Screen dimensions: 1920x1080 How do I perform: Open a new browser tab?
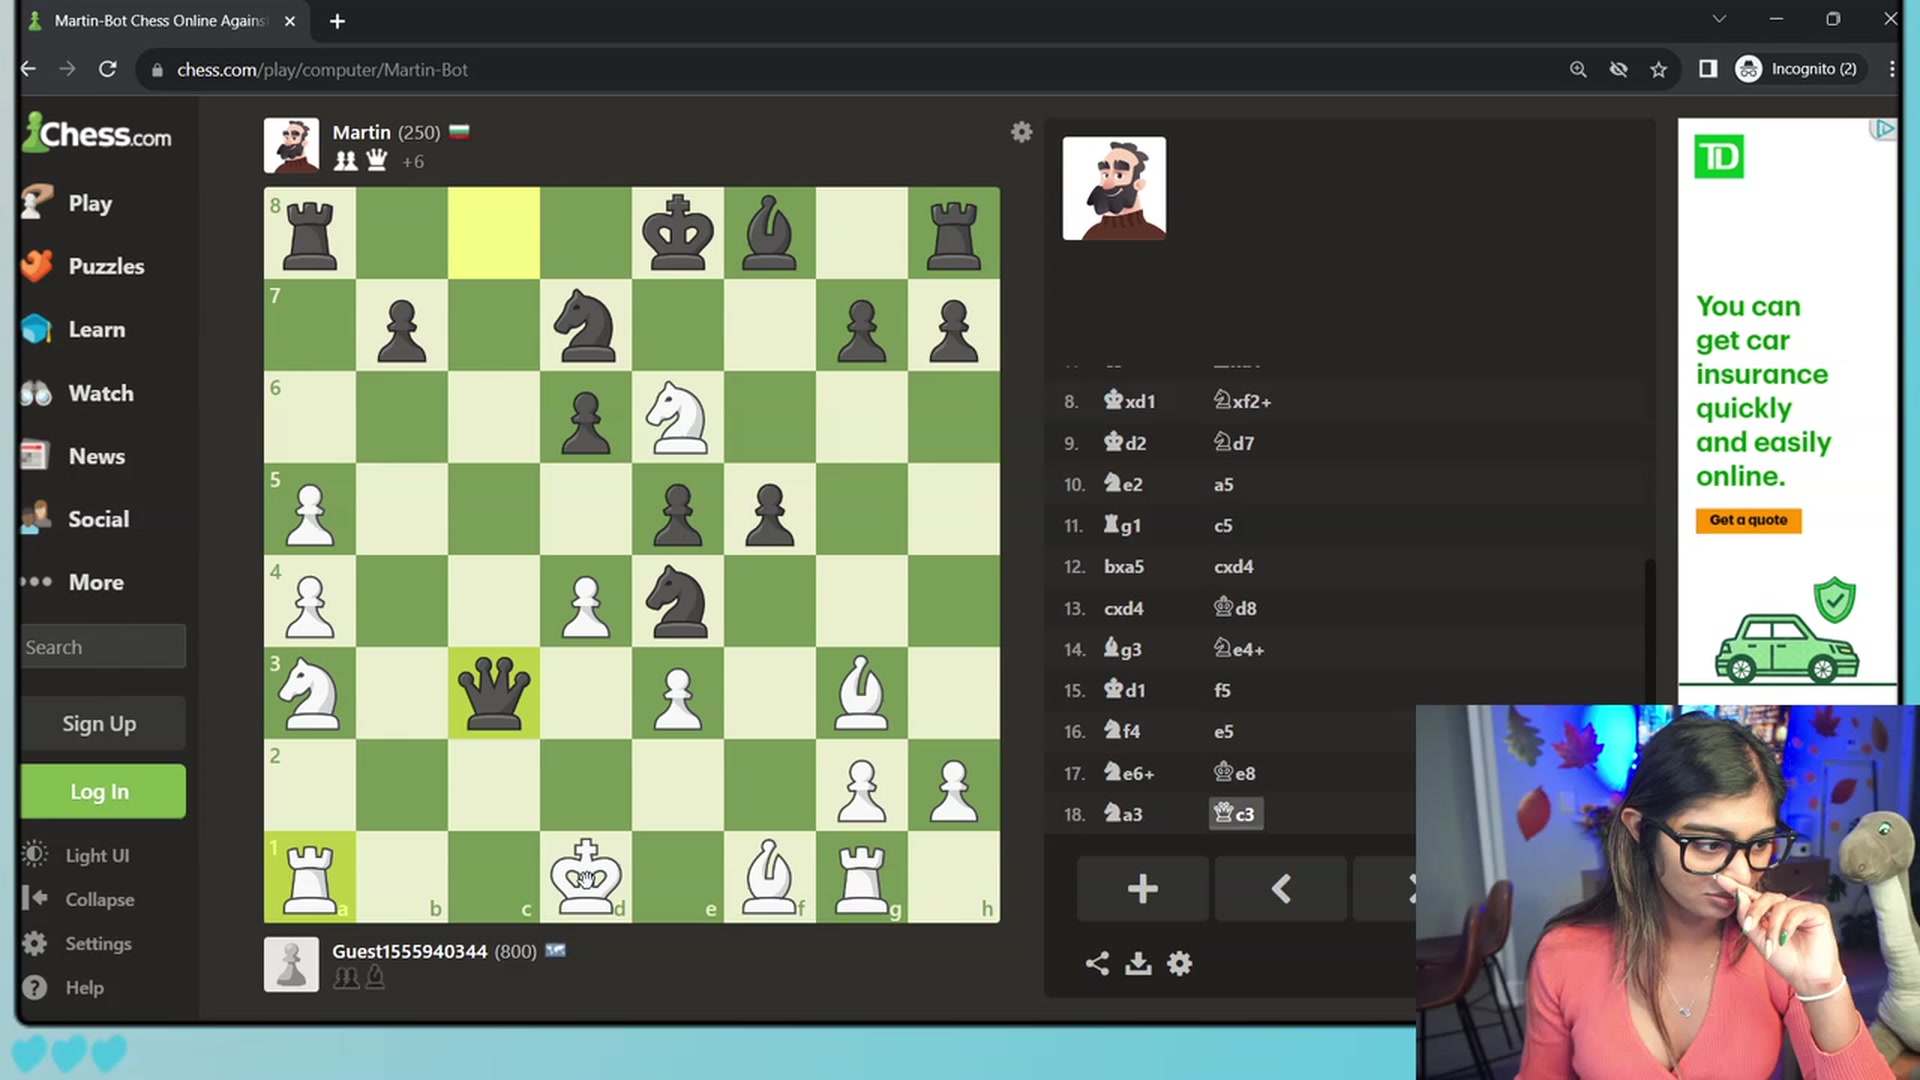[337, 21]
